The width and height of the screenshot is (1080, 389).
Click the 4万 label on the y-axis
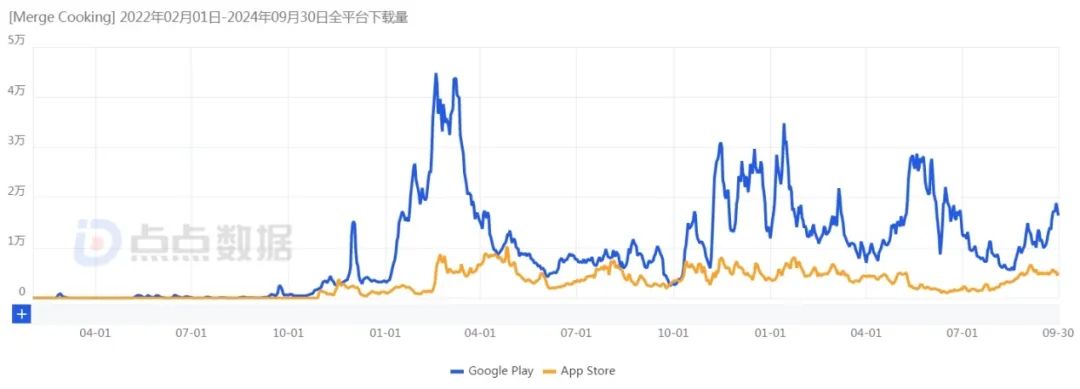click(17, 91)
